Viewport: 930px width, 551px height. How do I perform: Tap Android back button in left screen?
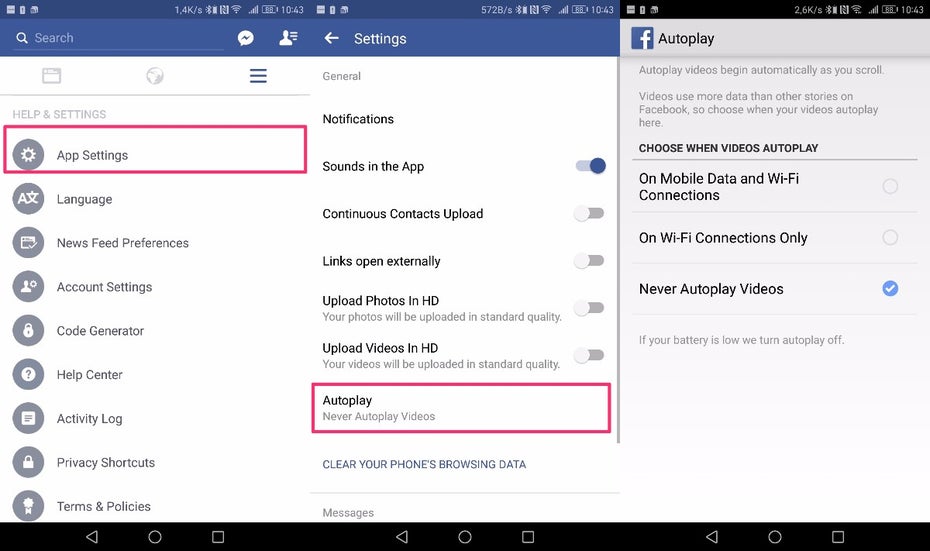tap(92, 537)
